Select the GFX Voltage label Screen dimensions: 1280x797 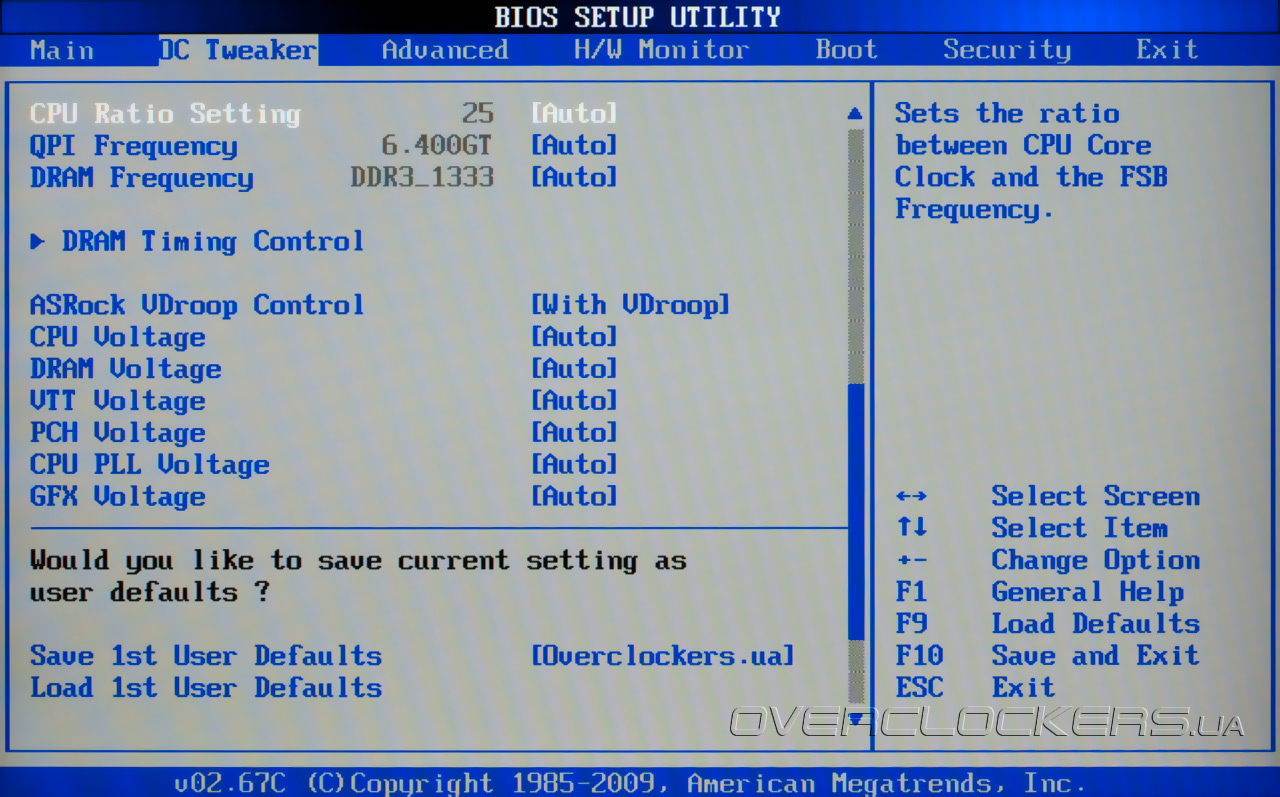[118, 497]
